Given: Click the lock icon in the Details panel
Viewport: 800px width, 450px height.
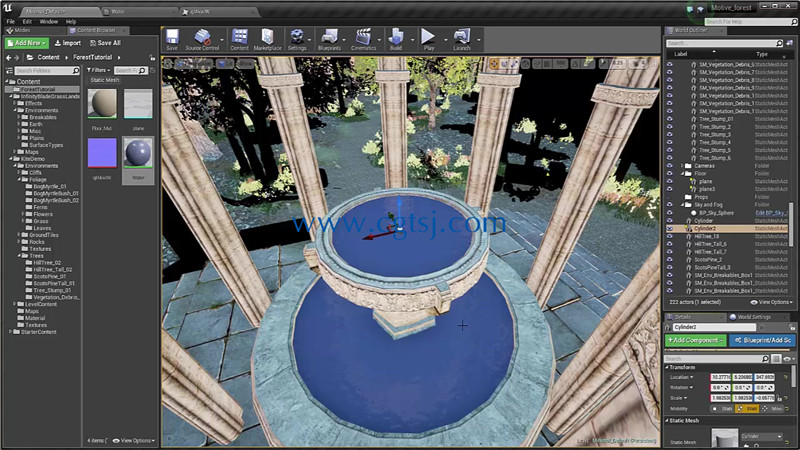Looking at the screenshot, I should click(792, 327).
